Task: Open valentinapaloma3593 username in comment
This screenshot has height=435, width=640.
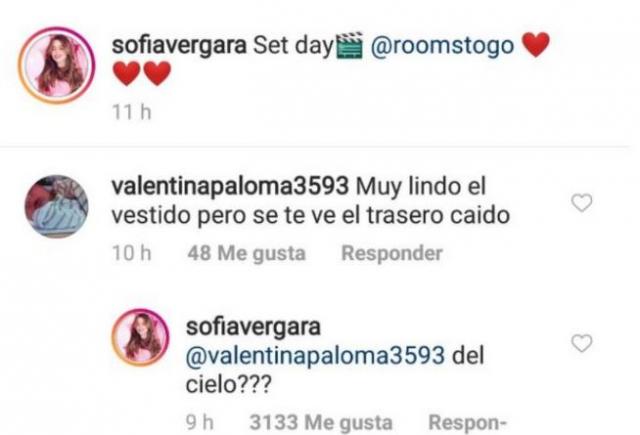Action: pos(230,186)
